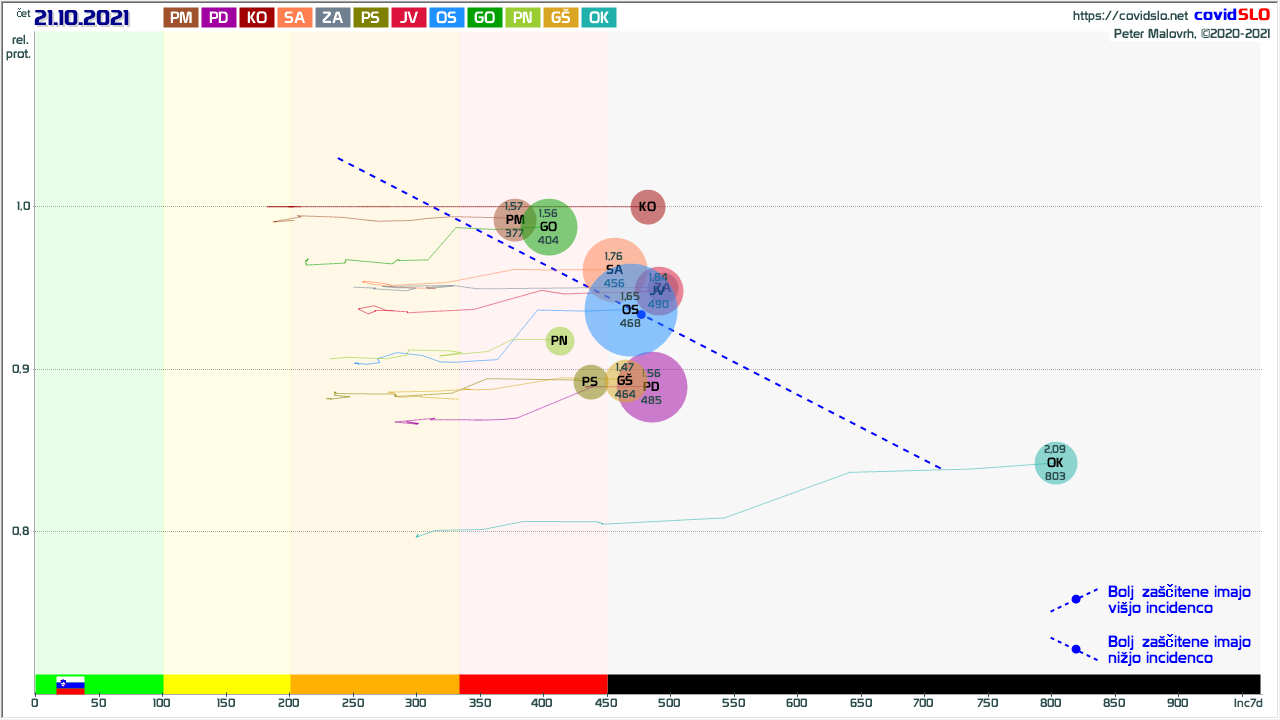The height and width of the screenshot is (720, 1280).
Task: Click the small PN region bubble
Action: (559, 341)
